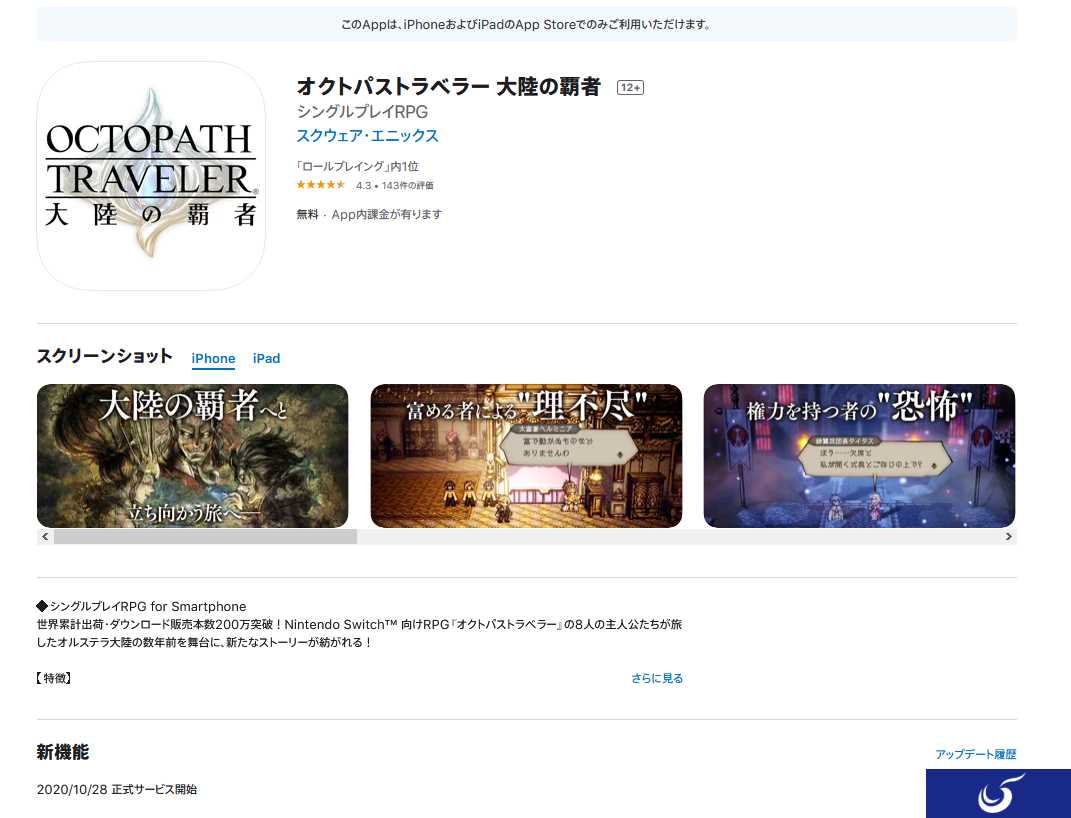
Task: Switch to the iPad screenshots tab
Action: 266,358
